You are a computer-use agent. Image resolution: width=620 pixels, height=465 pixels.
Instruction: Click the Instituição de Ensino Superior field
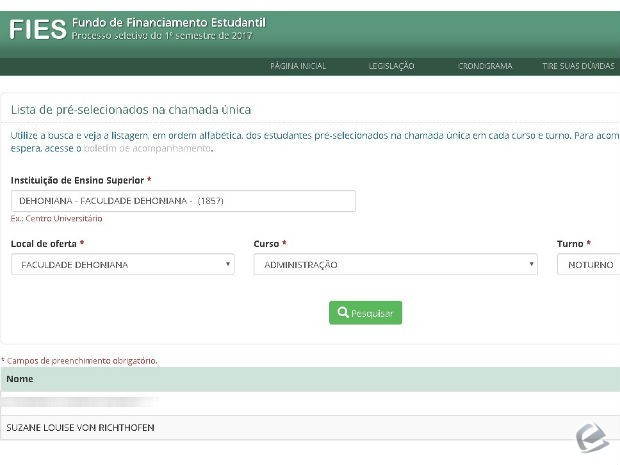tap(183, 201)
